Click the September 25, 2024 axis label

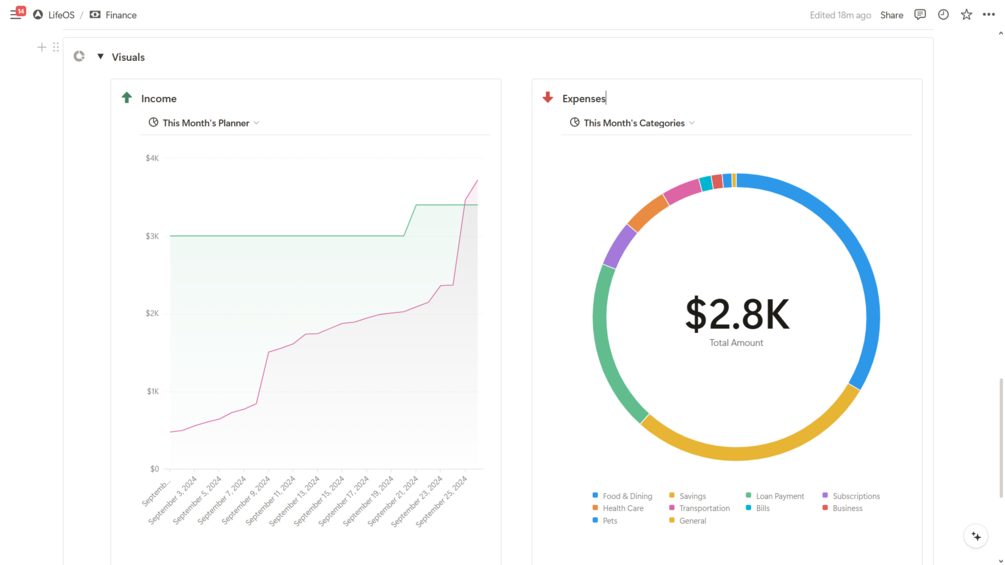point(442,502)
